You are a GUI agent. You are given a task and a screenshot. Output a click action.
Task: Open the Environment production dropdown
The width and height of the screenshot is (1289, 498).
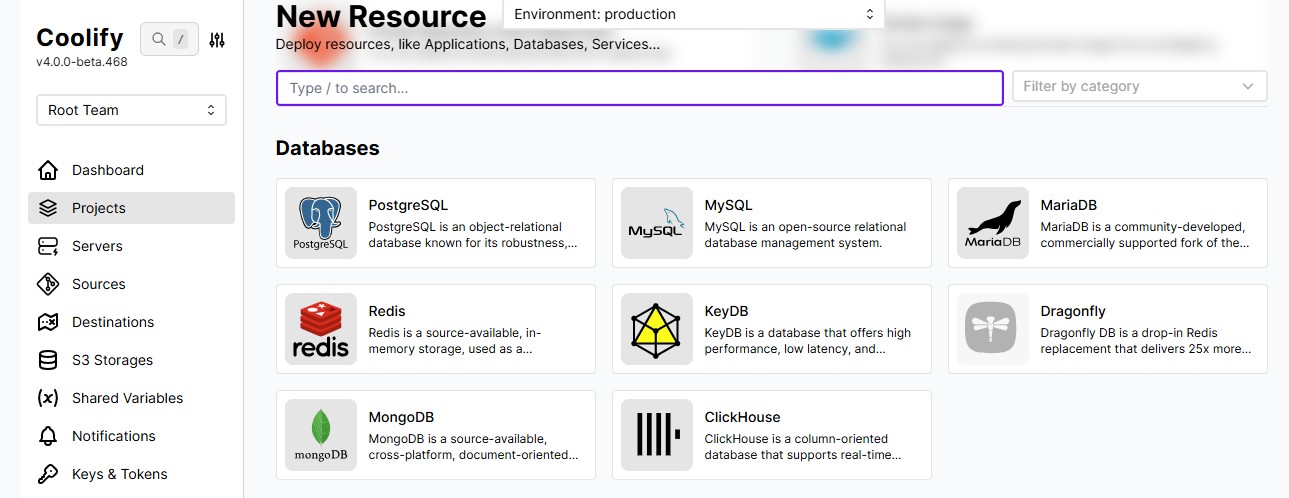[693, 14]
